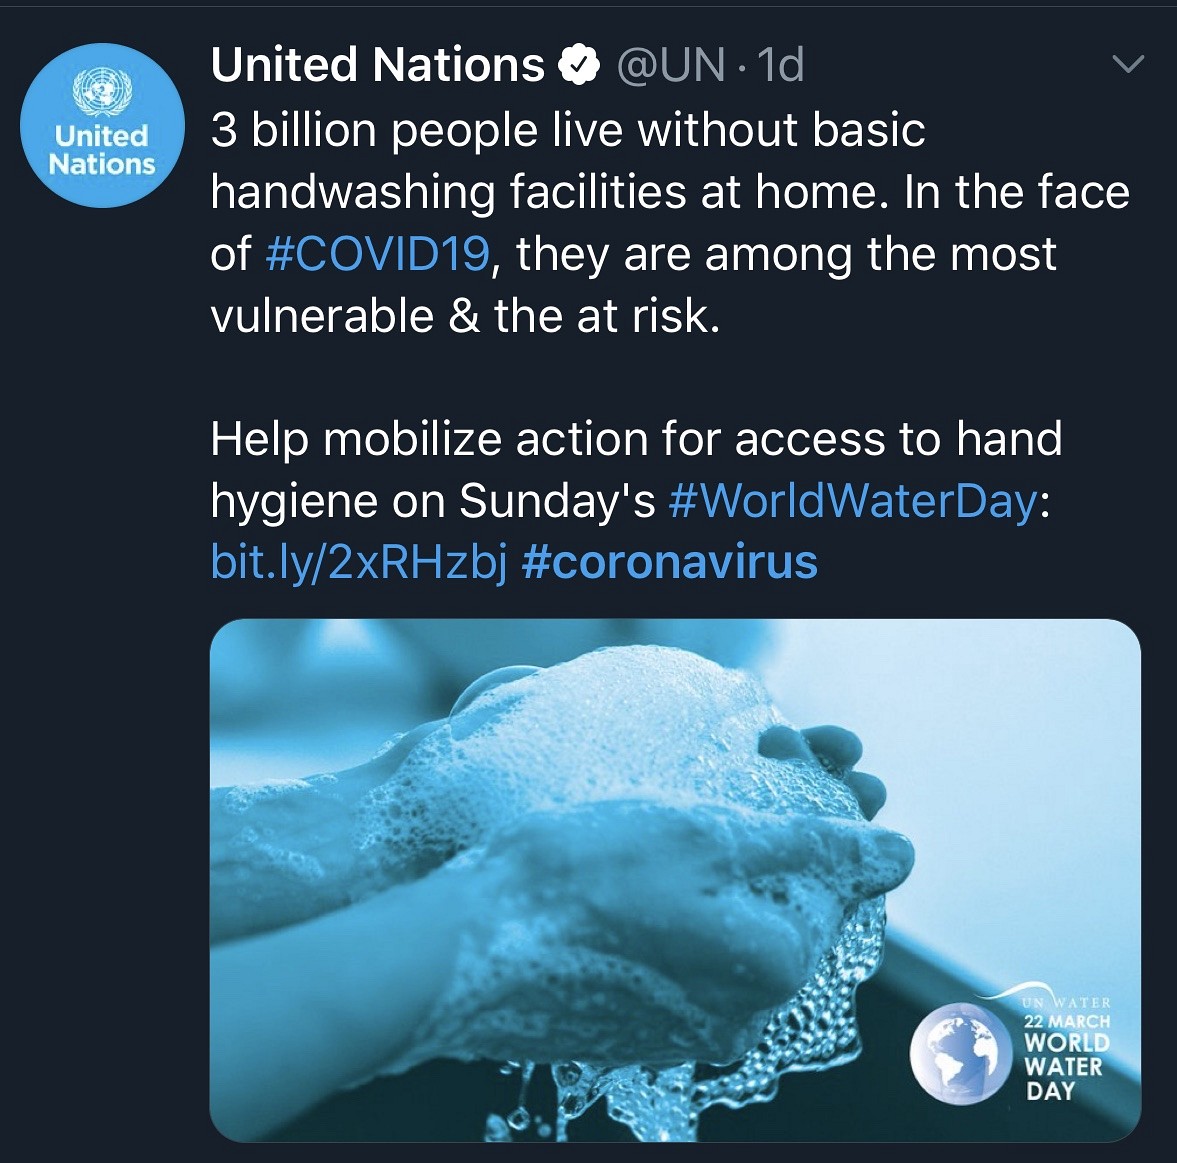Open the #COVID19 hashtag

coord(379,254)
